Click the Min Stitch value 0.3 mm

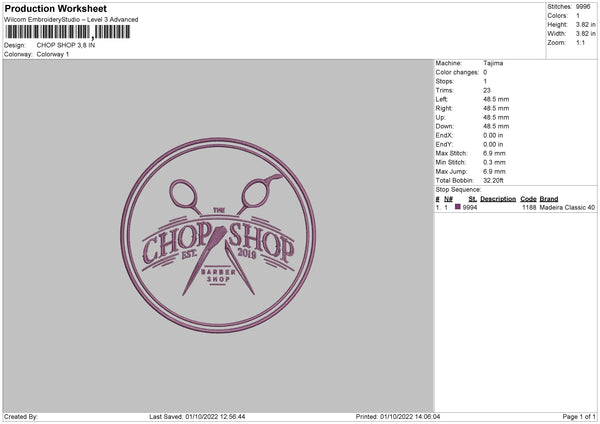click(494, 162)
